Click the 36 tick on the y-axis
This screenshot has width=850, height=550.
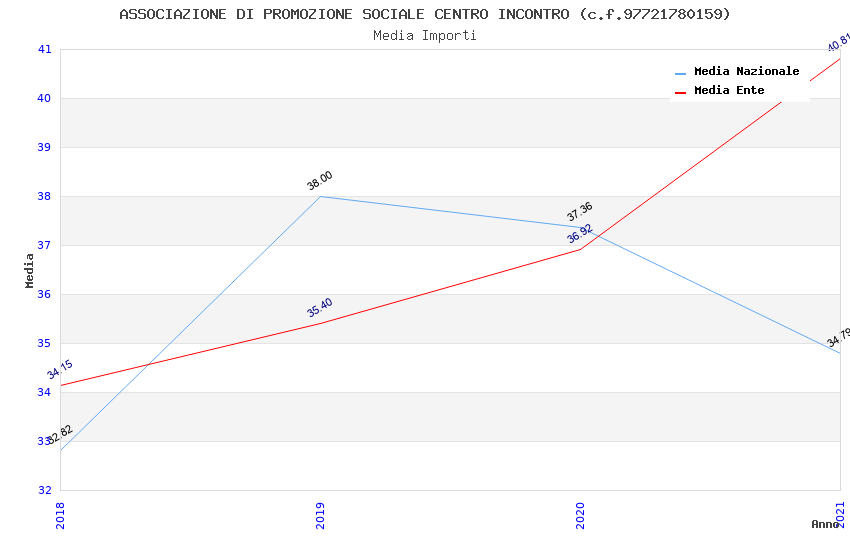pos(45,294)
